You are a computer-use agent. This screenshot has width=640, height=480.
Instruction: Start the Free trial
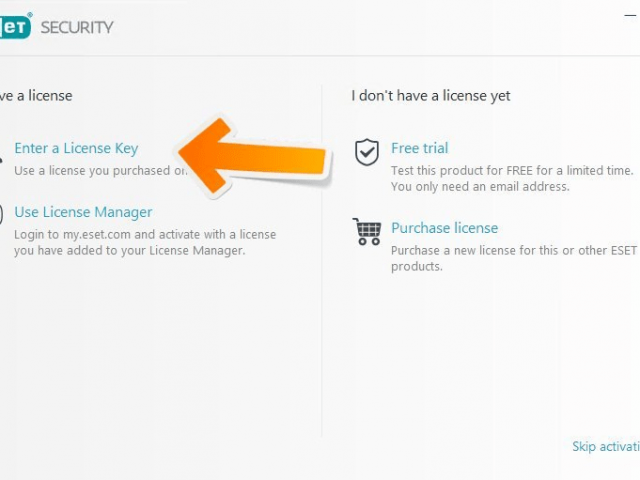click(x=419, y=148)
